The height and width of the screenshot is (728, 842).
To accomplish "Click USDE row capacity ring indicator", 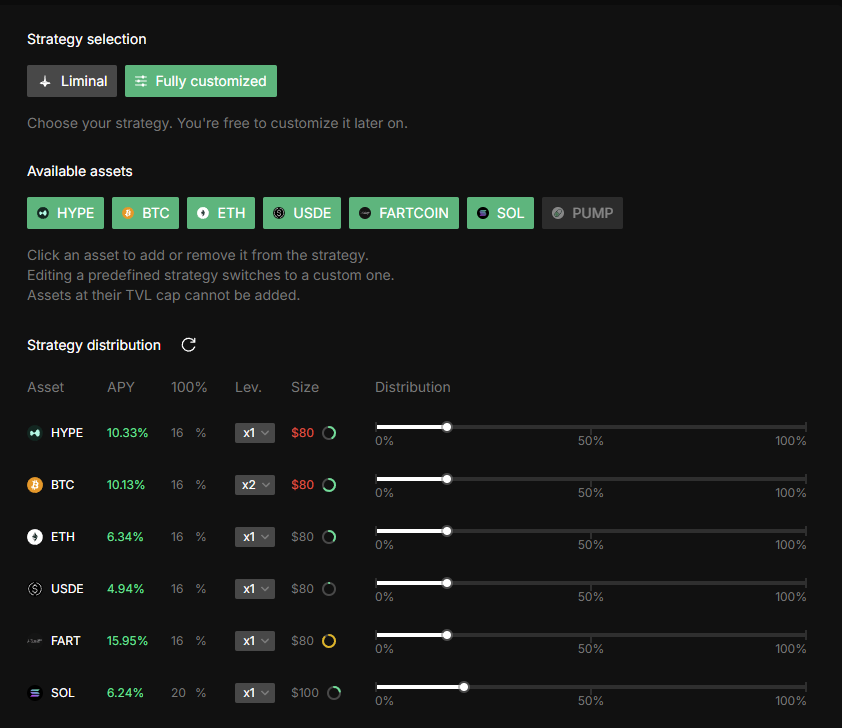I will point(329,589).
